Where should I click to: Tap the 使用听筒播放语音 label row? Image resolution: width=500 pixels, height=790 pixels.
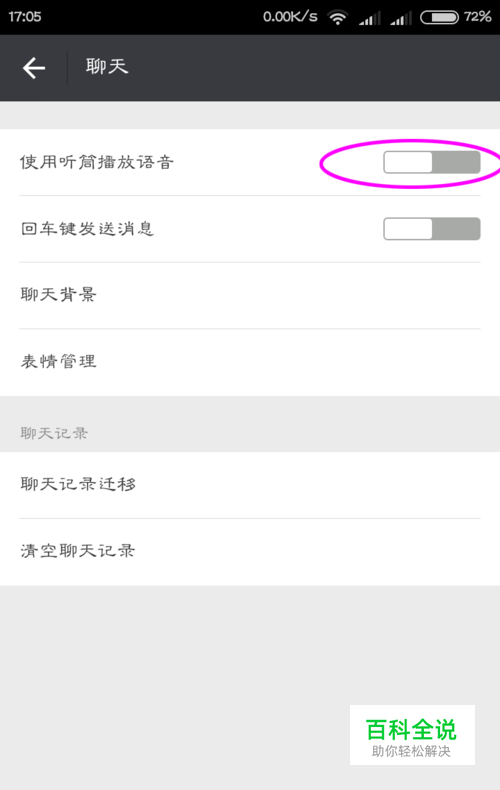coord(250,162)
